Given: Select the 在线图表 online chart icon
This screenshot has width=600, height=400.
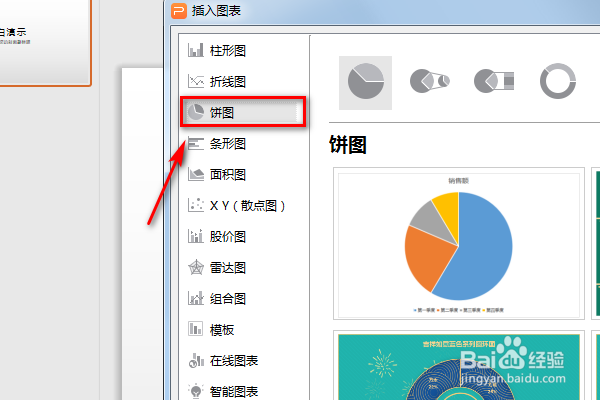Looking at the screenshot, I should (x=196, y=360).
